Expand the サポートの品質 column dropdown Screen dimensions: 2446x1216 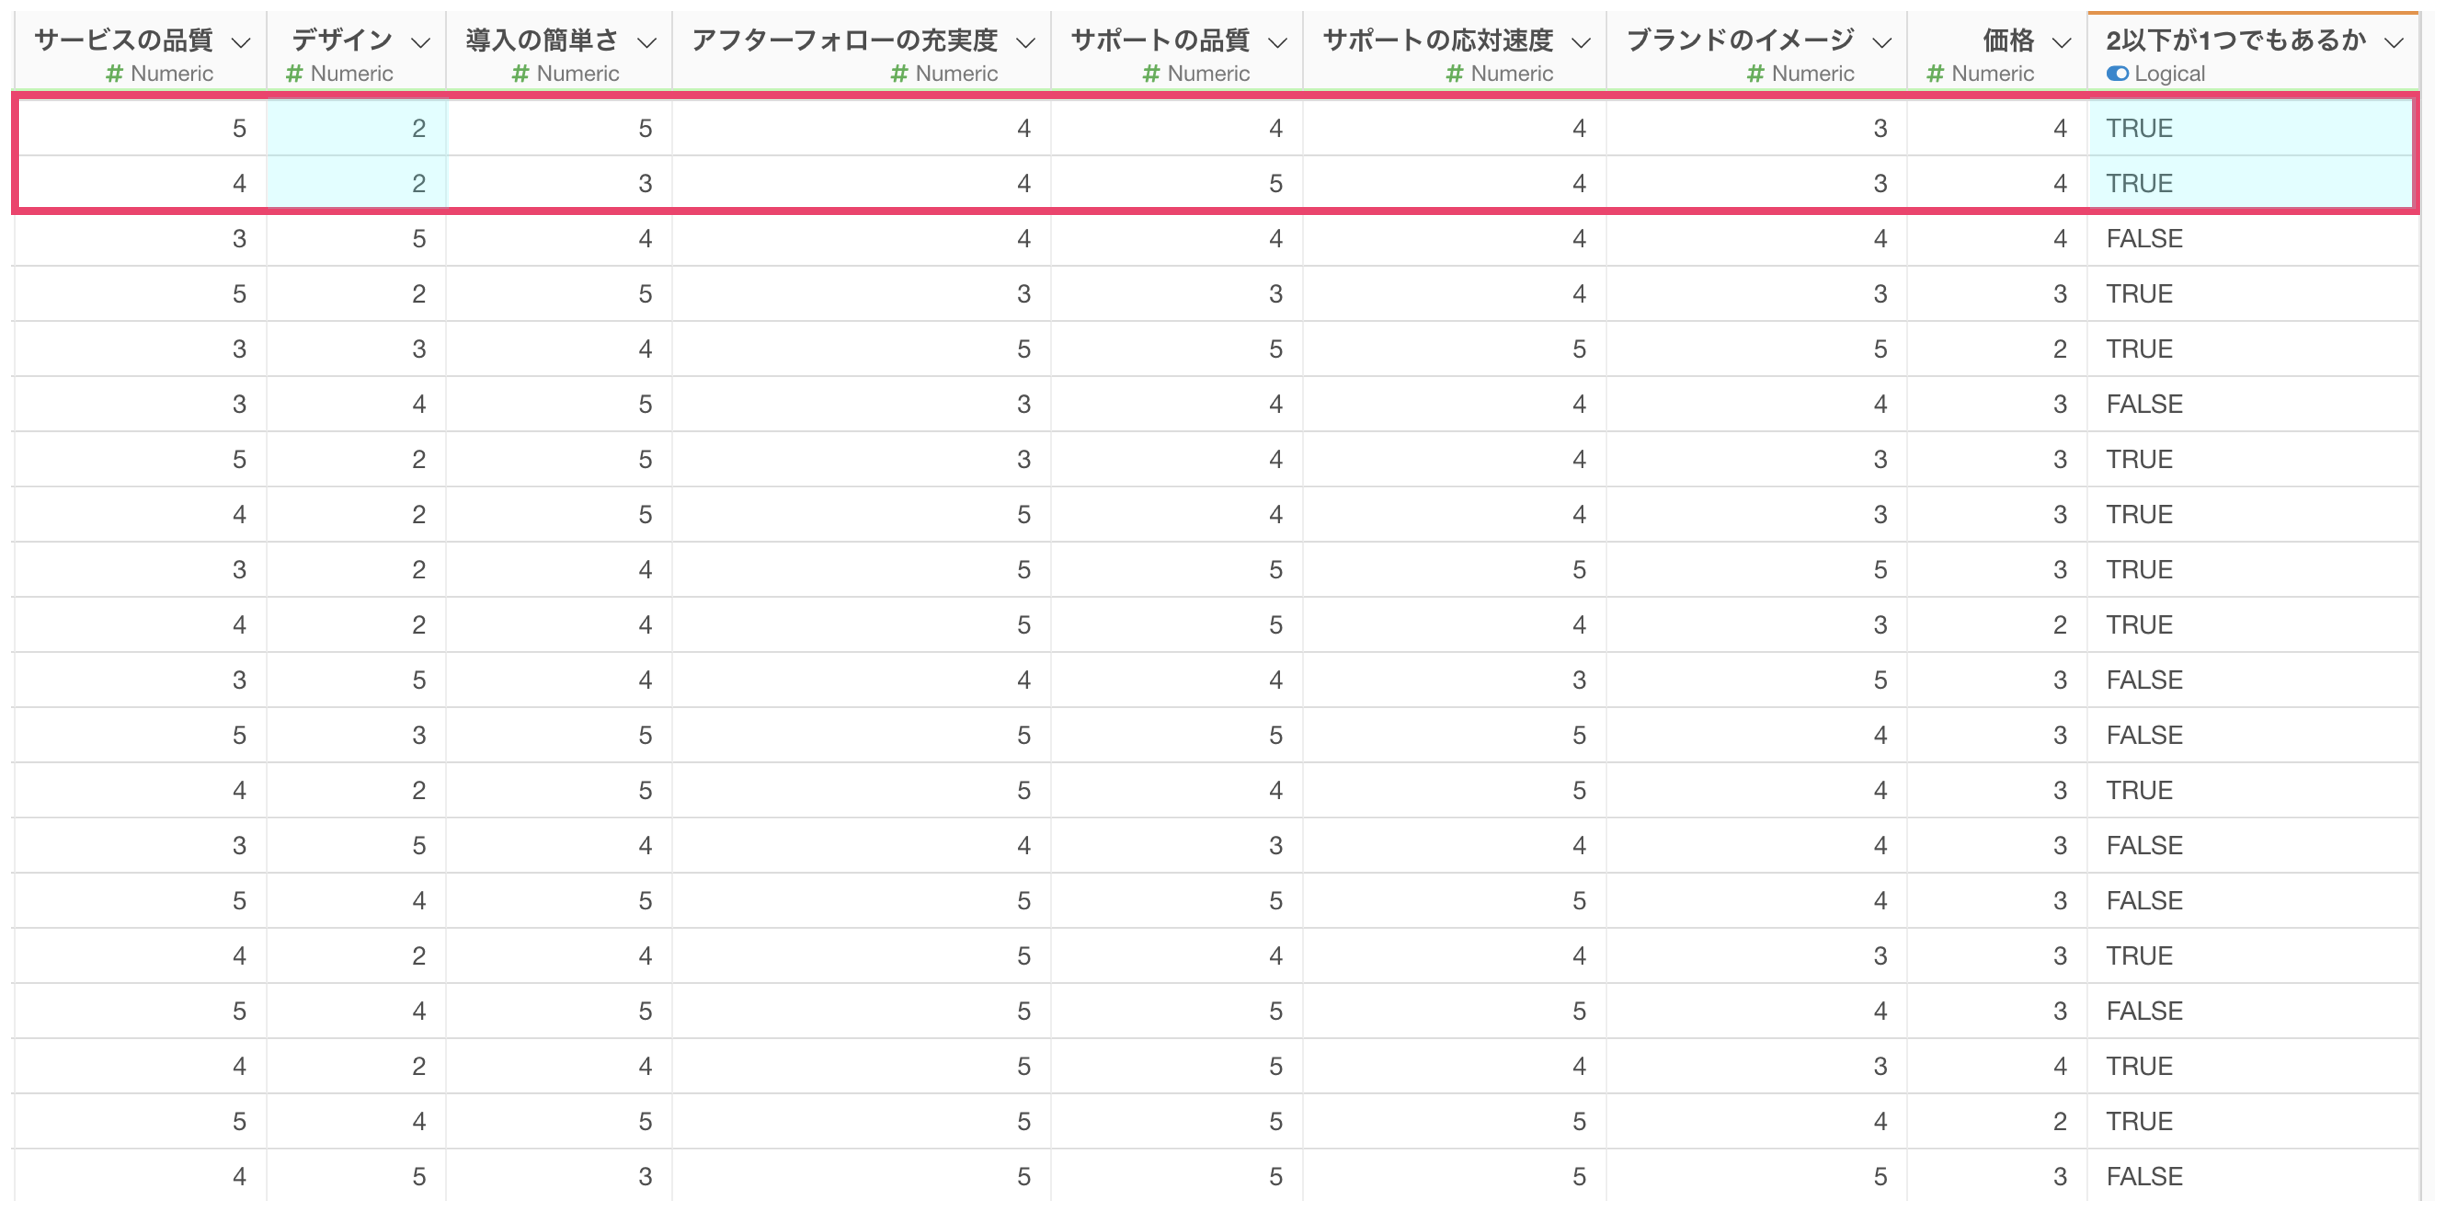(1278, 43)
